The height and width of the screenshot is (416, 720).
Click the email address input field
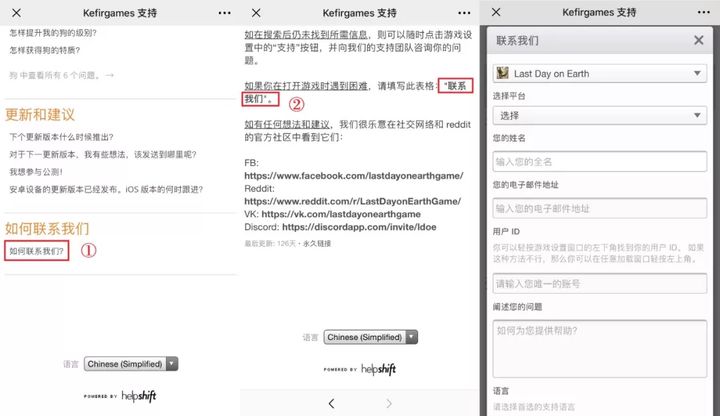600,208
